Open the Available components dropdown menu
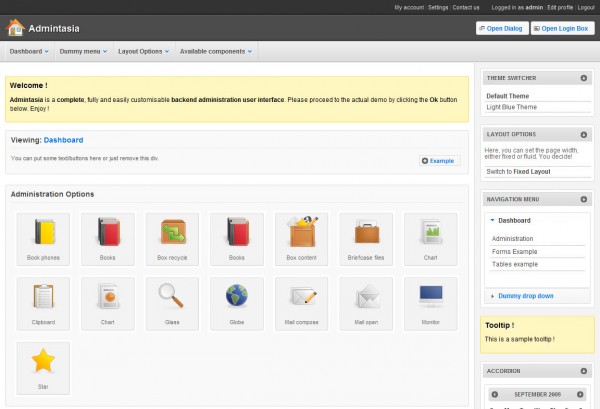This screenshot has height=409, width=600. point(216,51)
